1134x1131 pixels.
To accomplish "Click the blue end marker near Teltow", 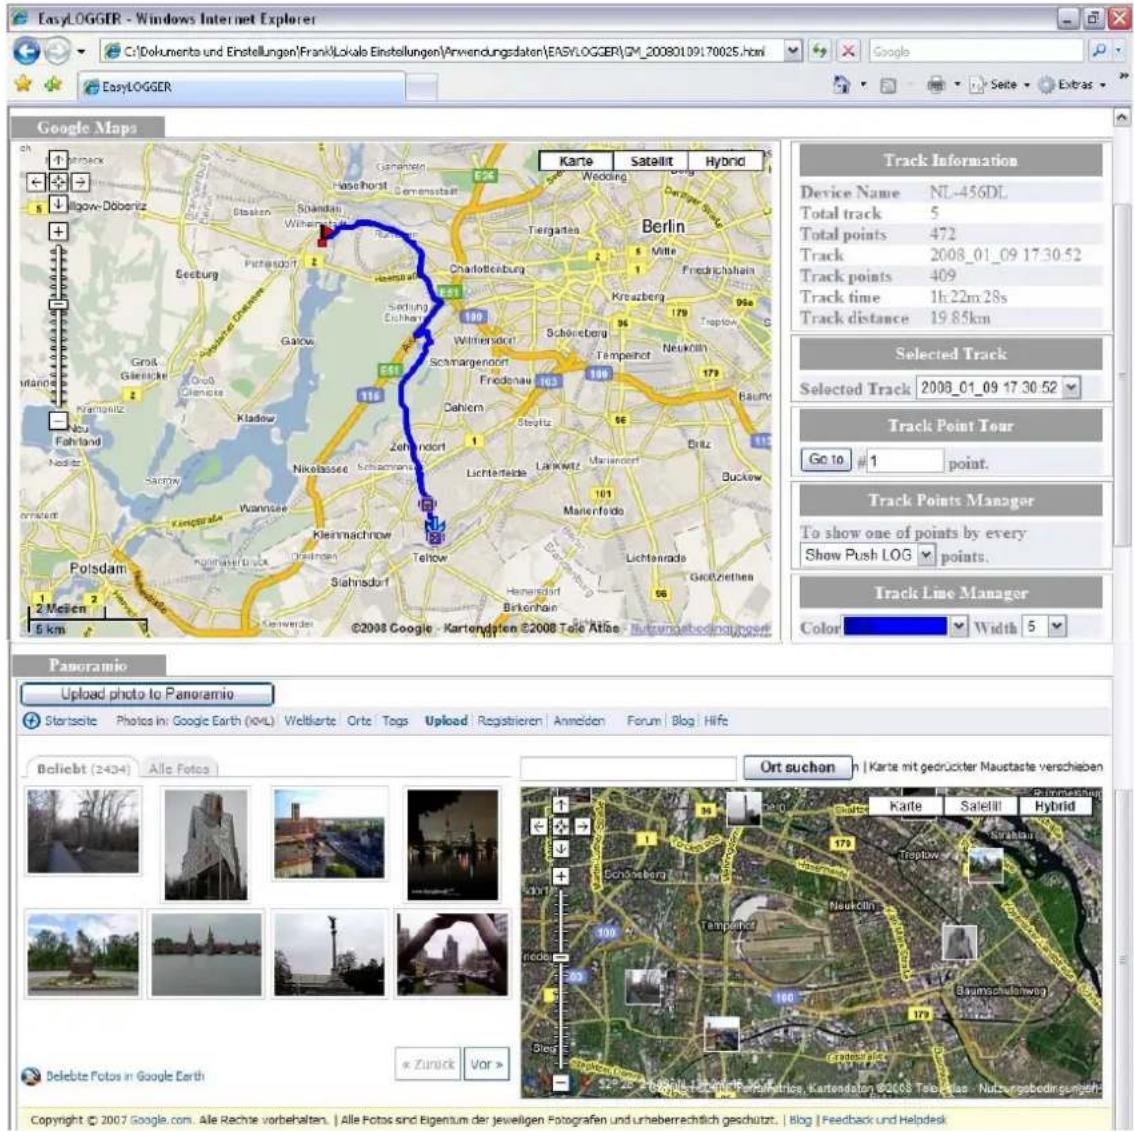I will (x=435, y=532).
